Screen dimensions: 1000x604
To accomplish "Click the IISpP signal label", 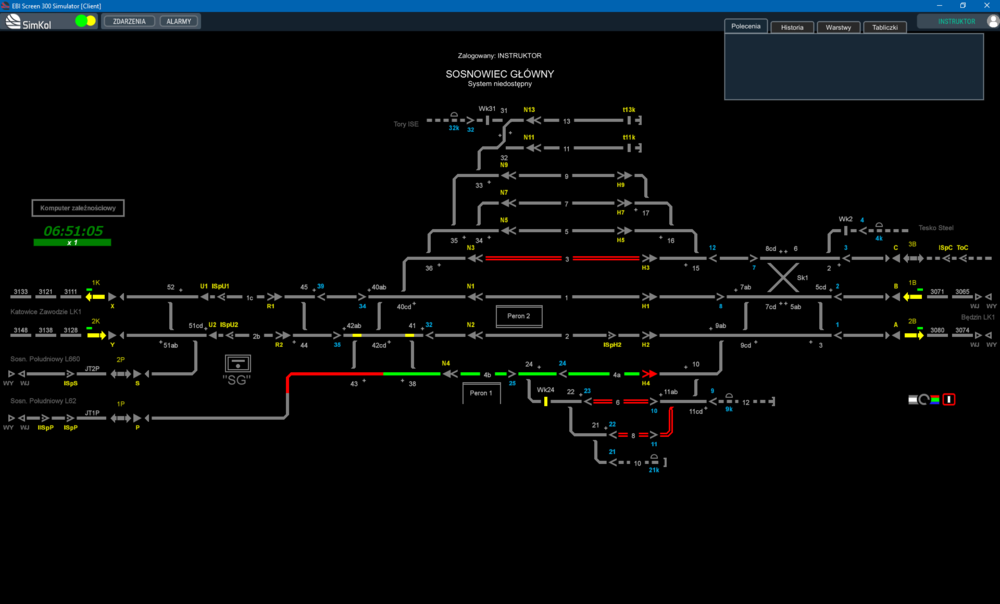I will [x=45, y=428].
